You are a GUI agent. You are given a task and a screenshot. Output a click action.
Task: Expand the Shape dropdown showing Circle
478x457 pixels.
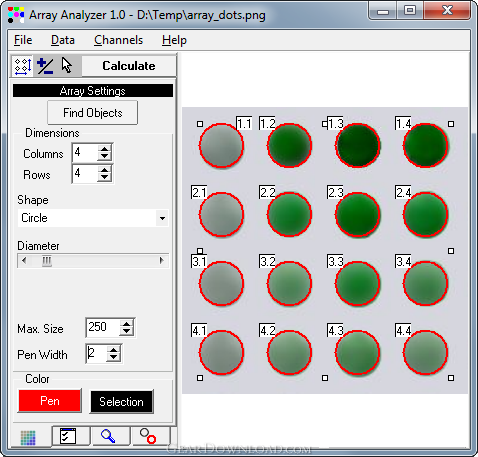pos(162,218)
